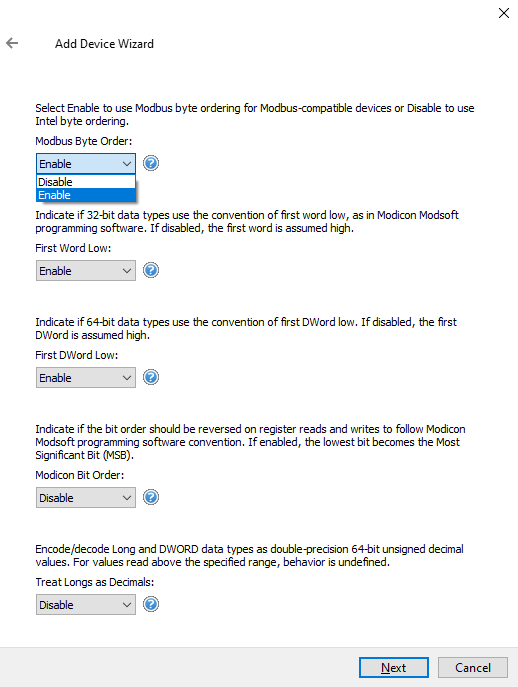Image resolution: width=518 pixels, height=687 pixels.
Task: Open help for First DWord Low
Action: point(151,377)
